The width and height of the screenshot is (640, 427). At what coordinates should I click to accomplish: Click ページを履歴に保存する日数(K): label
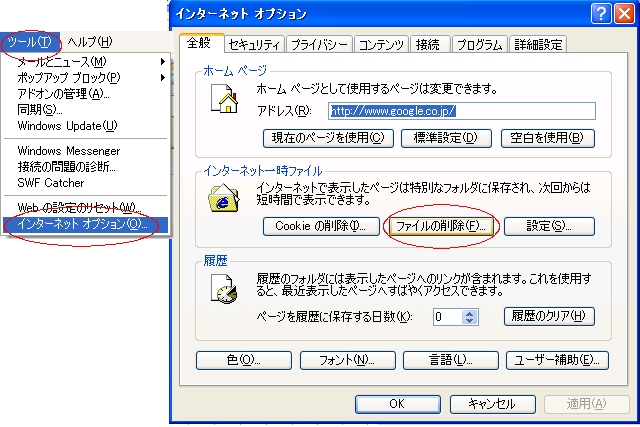click(x=335, y=317)
